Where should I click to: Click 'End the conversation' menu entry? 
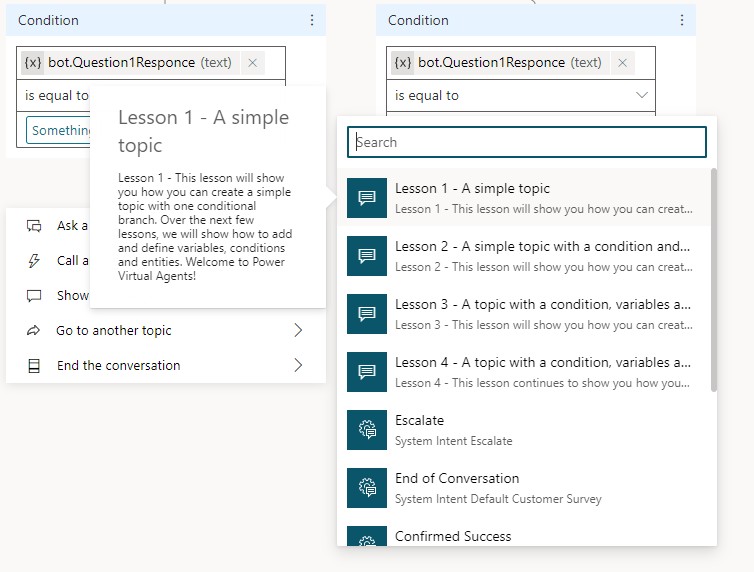coord(166,365)
